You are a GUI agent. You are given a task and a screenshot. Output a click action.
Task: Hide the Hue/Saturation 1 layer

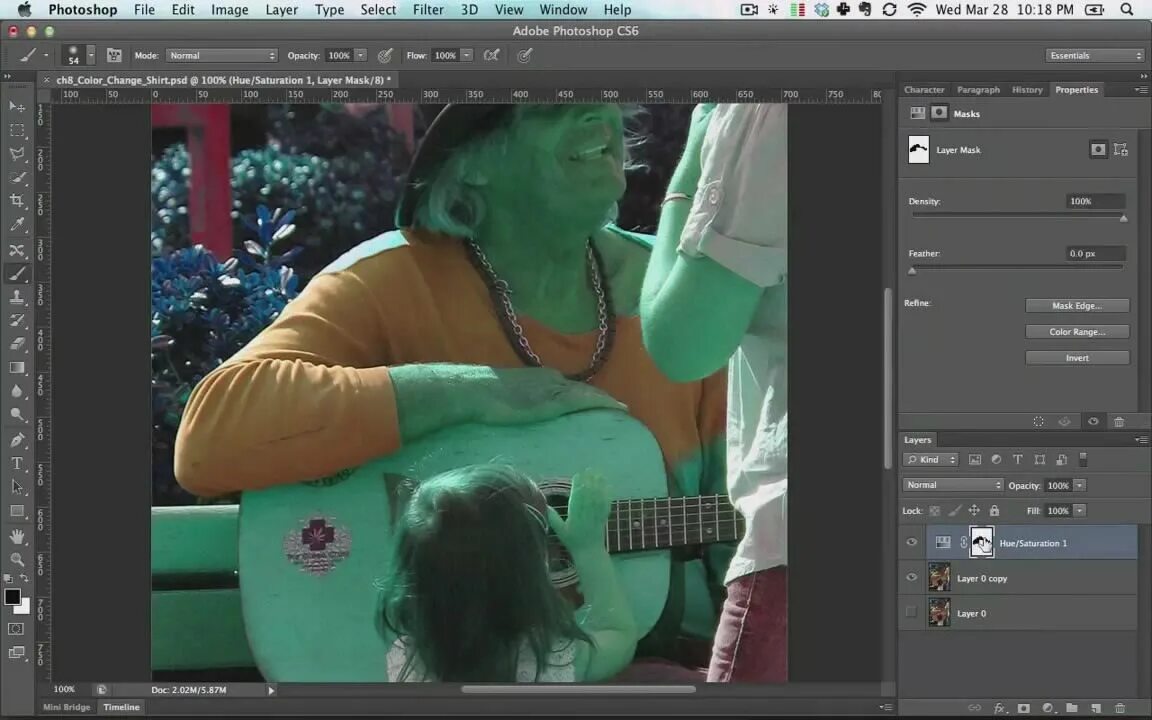(x=911, y=542)
